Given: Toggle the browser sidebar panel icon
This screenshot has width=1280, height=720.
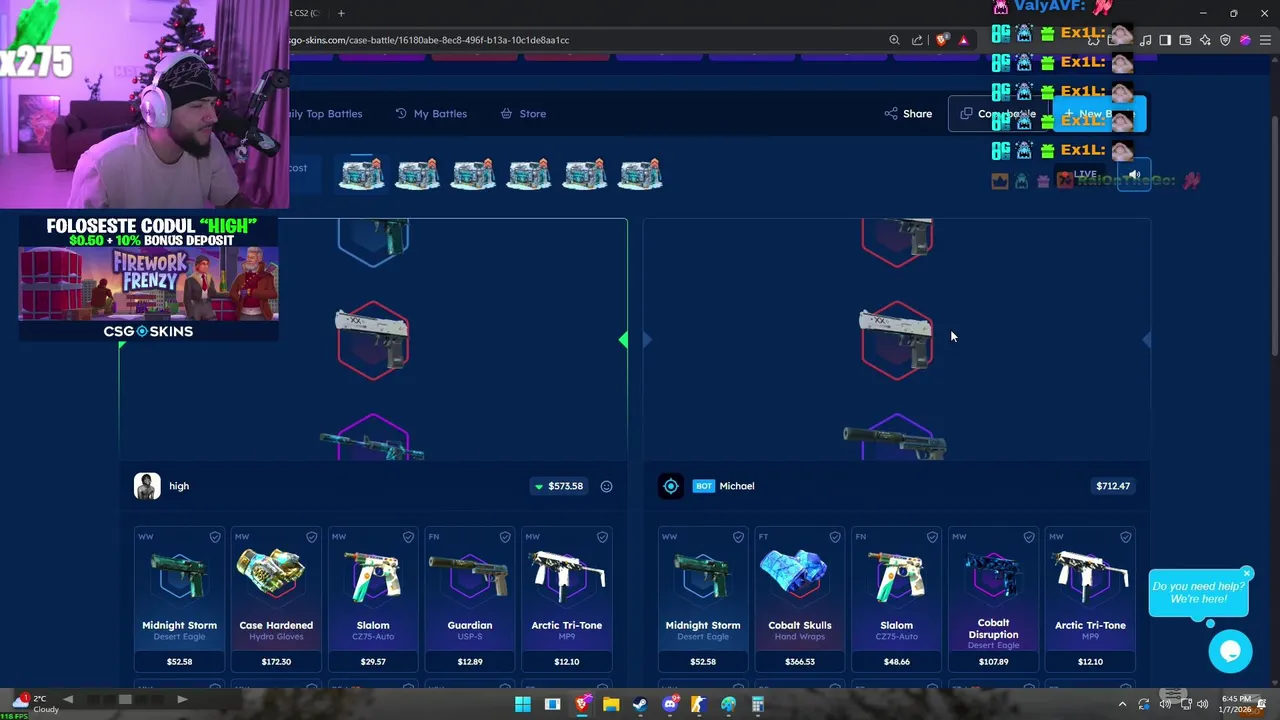Looking at the screenshot, I should click(1165, 40).
